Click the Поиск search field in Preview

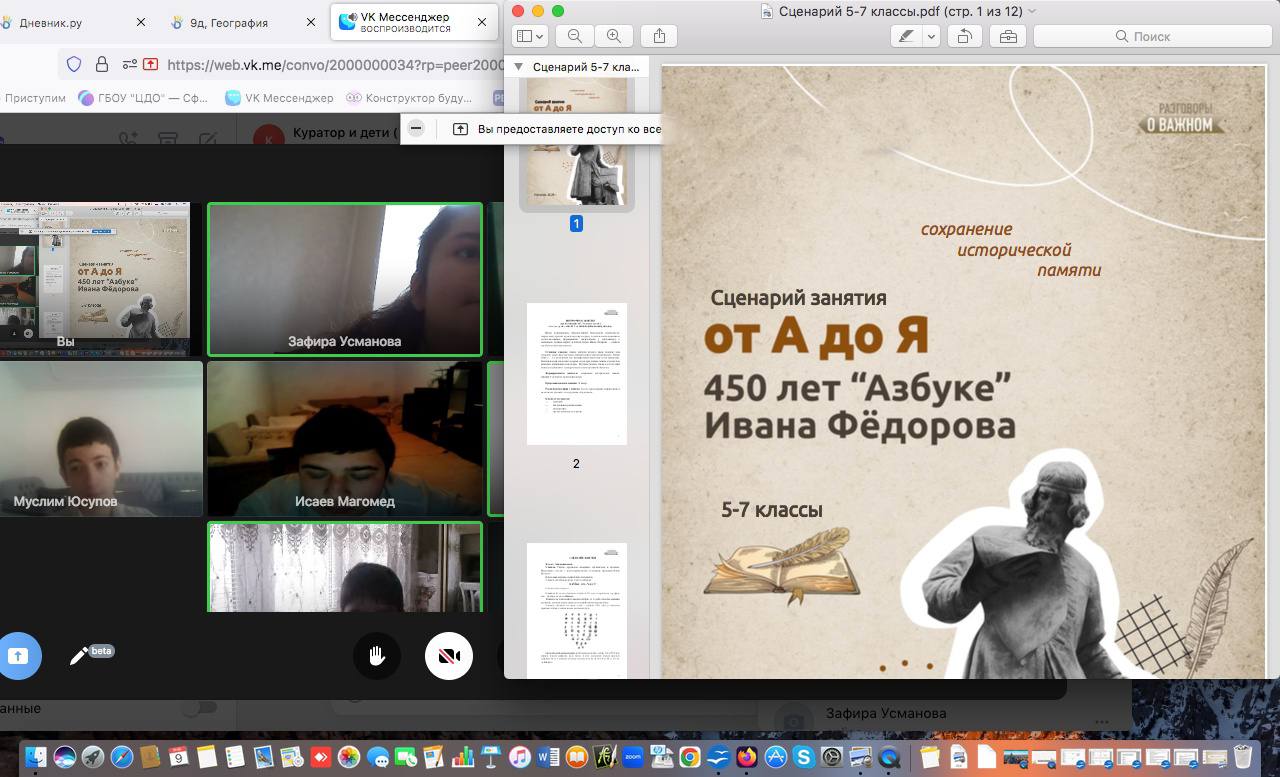(x=1150, y=36)
